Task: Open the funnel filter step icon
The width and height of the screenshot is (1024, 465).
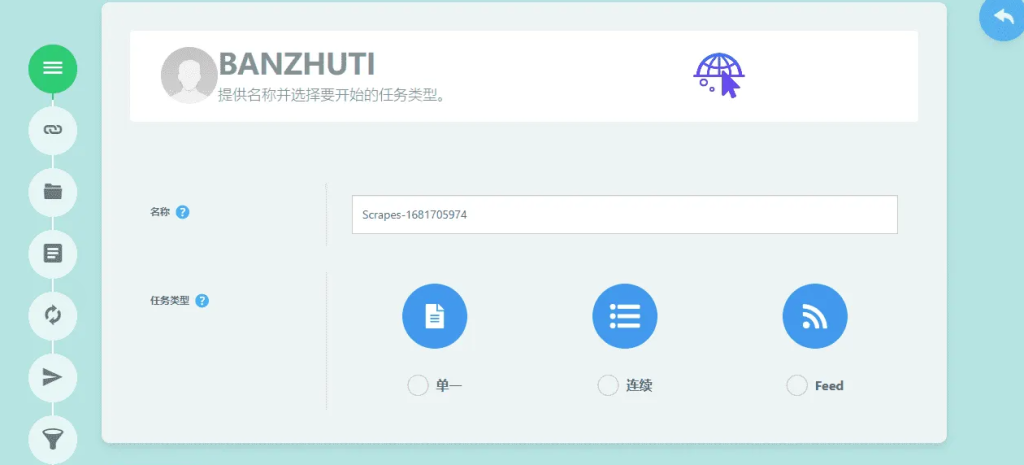Action: point(53,439)
